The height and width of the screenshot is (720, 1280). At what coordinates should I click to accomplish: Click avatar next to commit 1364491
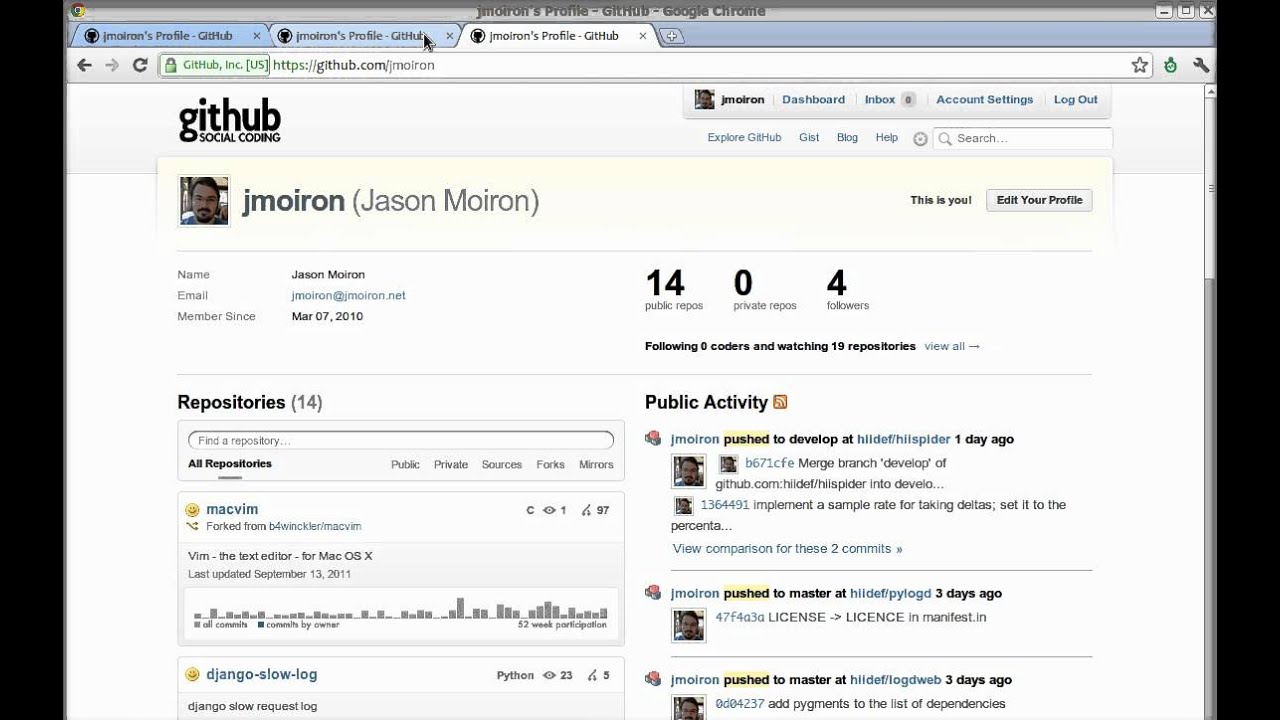click(x=683, y=505)
